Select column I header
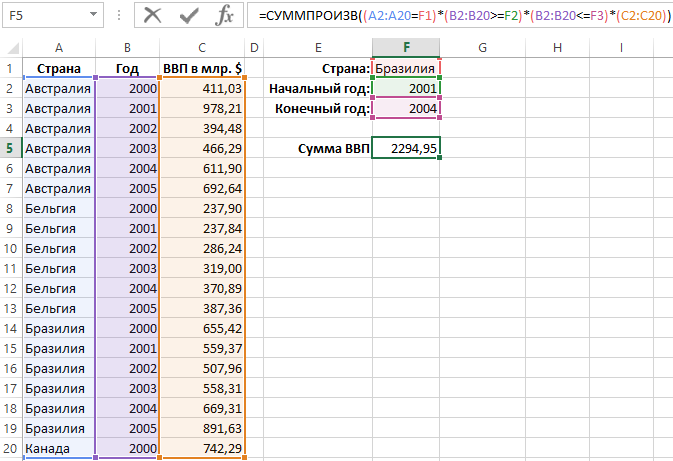Screen dimensions: 673x461 coord(621,48)
